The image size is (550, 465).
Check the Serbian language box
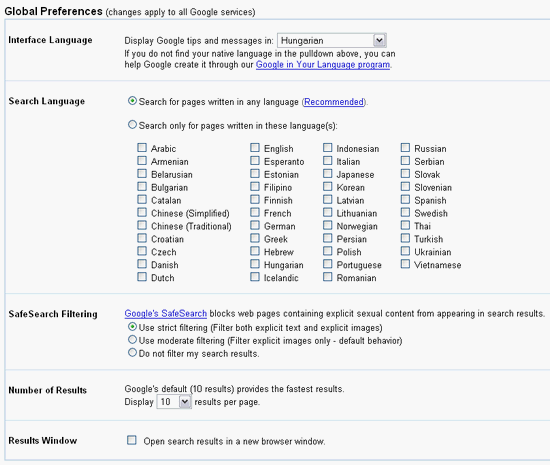click(405, 161)
